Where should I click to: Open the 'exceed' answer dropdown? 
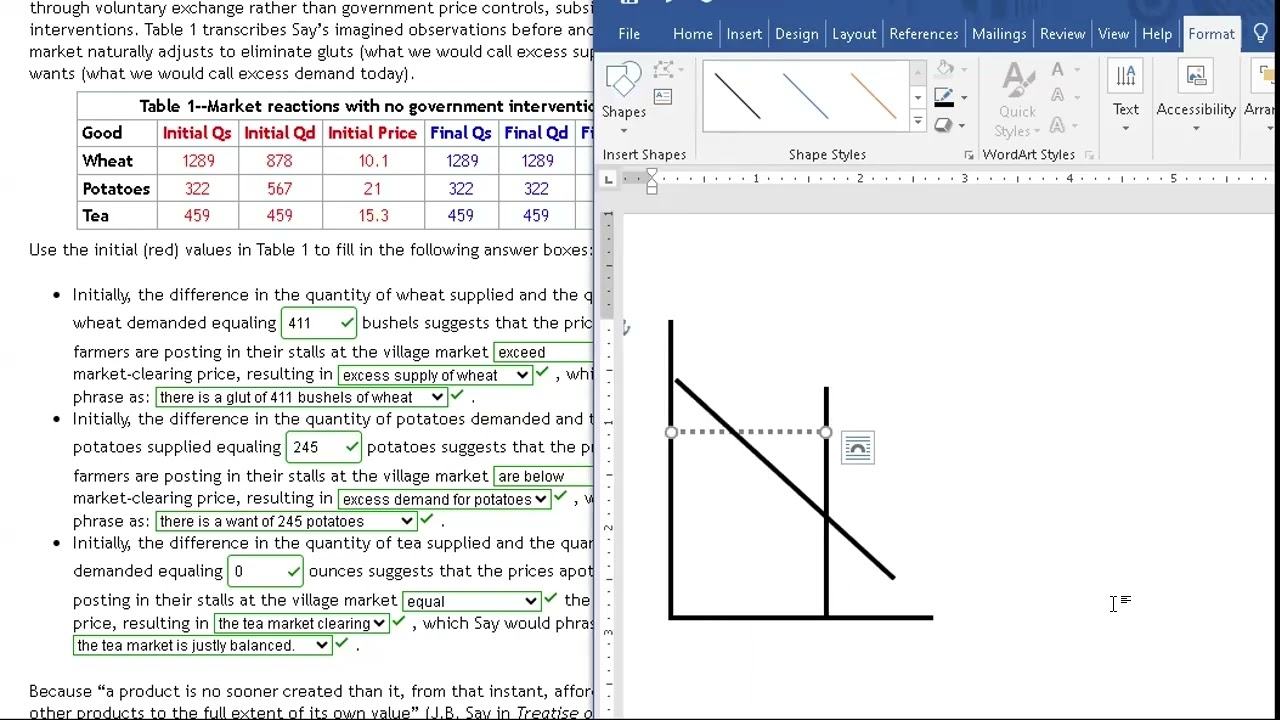coord(543,352)
